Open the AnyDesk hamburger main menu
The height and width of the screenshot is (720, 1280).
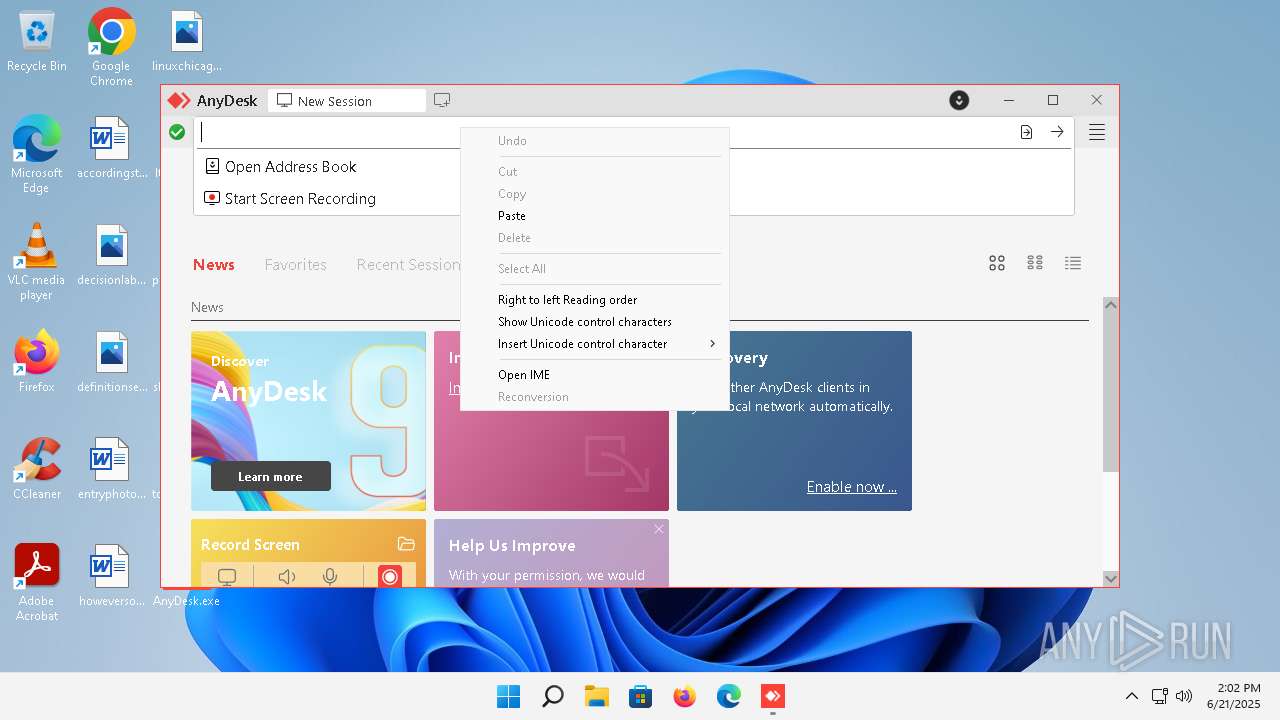(1097, 132)
